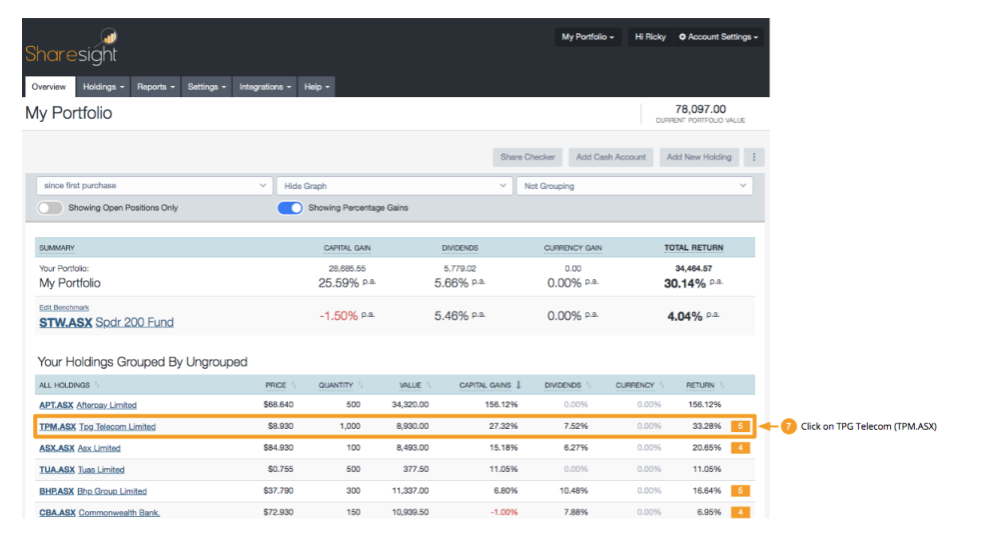Click the Capital Gain summary header
Image resolution: width=985 pixels, height=552 pixels.
tap(347, 247)
